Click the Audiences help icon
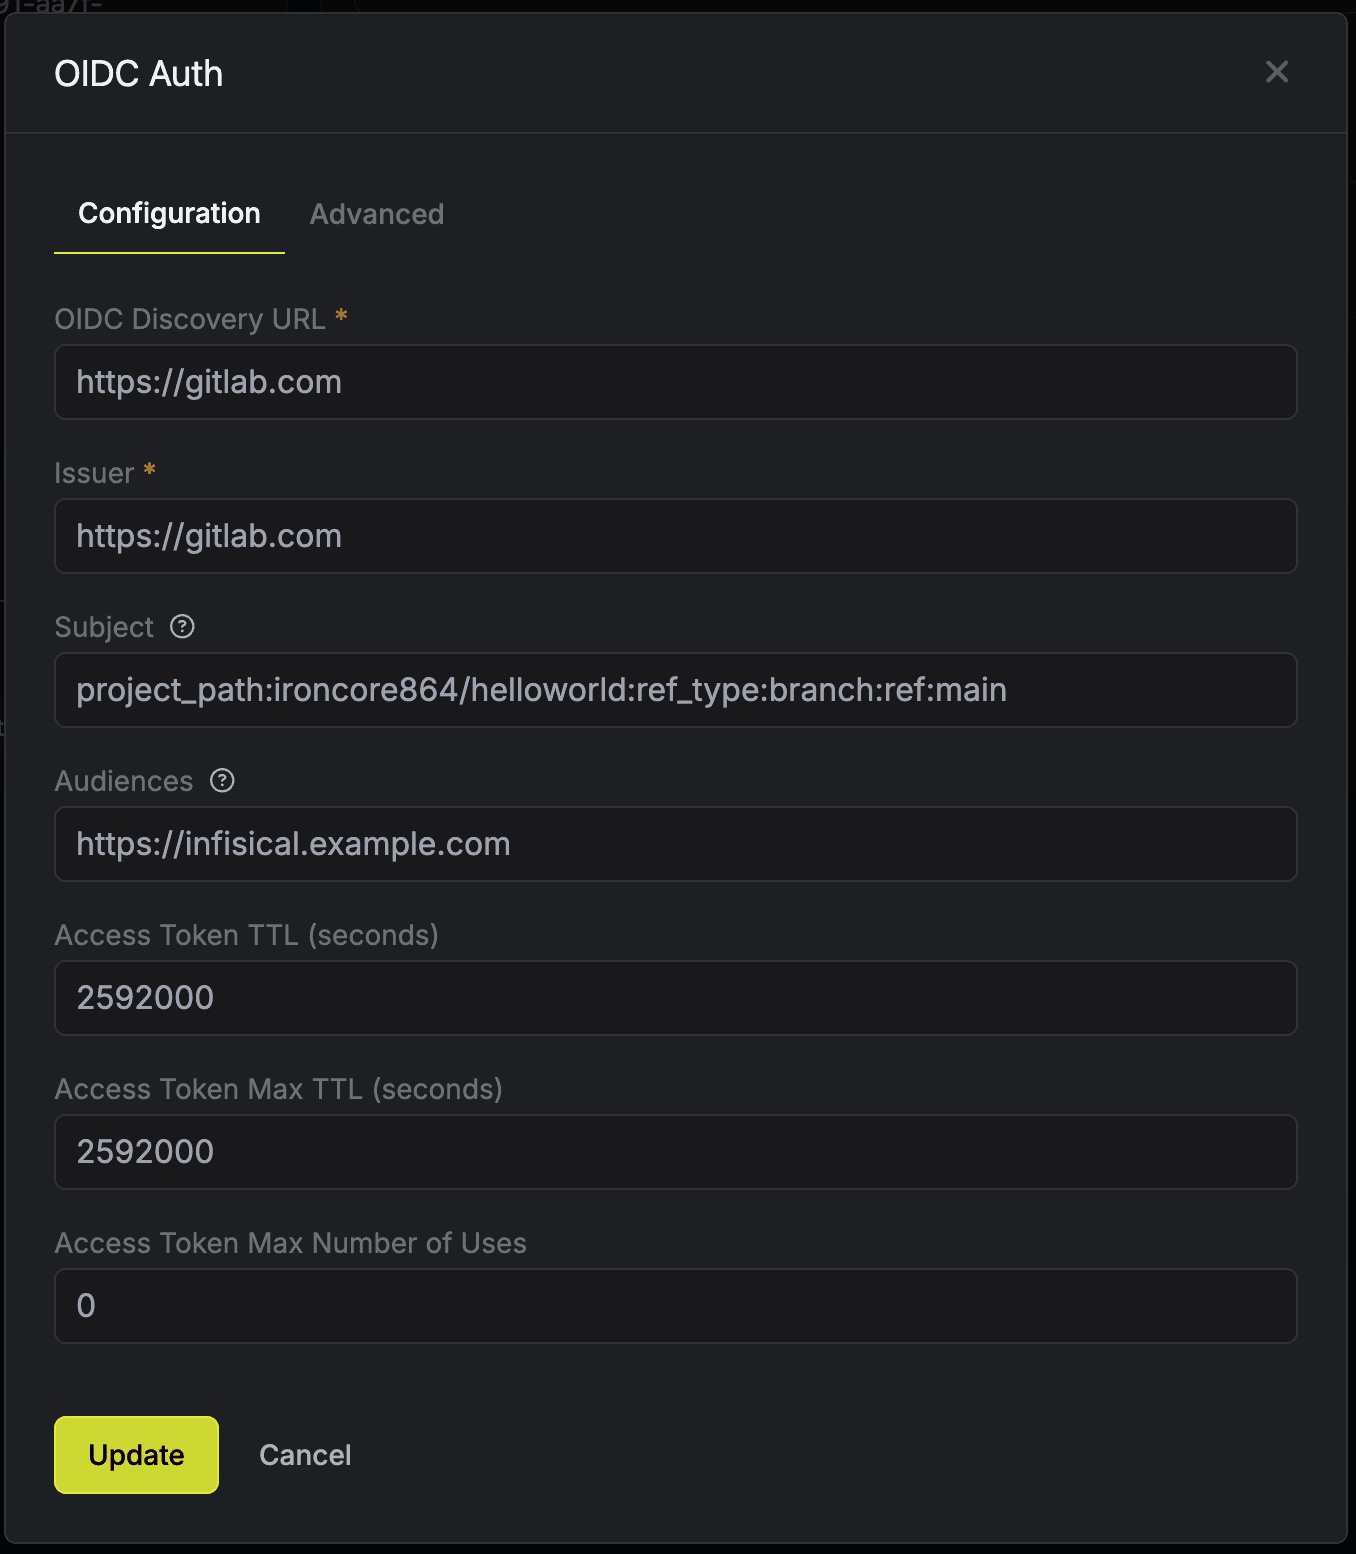The image size is (1356, 1554). (222, 781)
